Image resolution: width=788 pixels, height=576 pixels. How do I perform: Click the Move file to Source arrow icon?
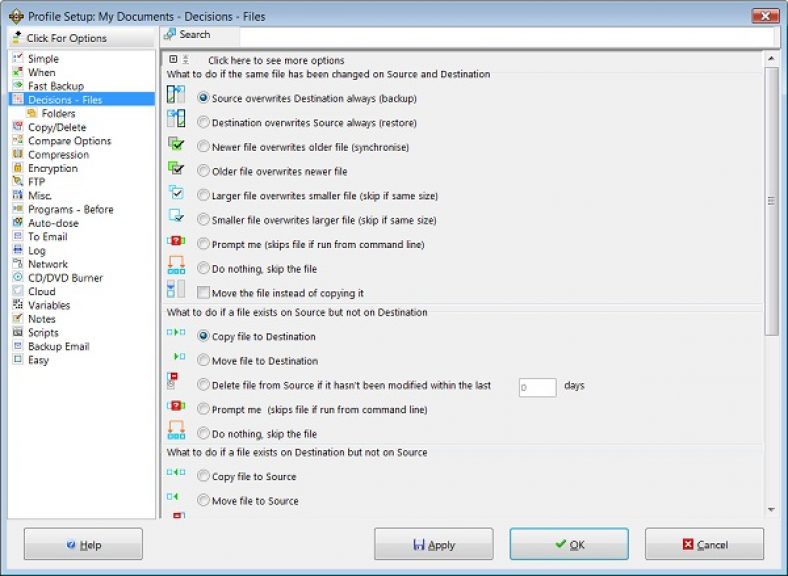[172, 497]
